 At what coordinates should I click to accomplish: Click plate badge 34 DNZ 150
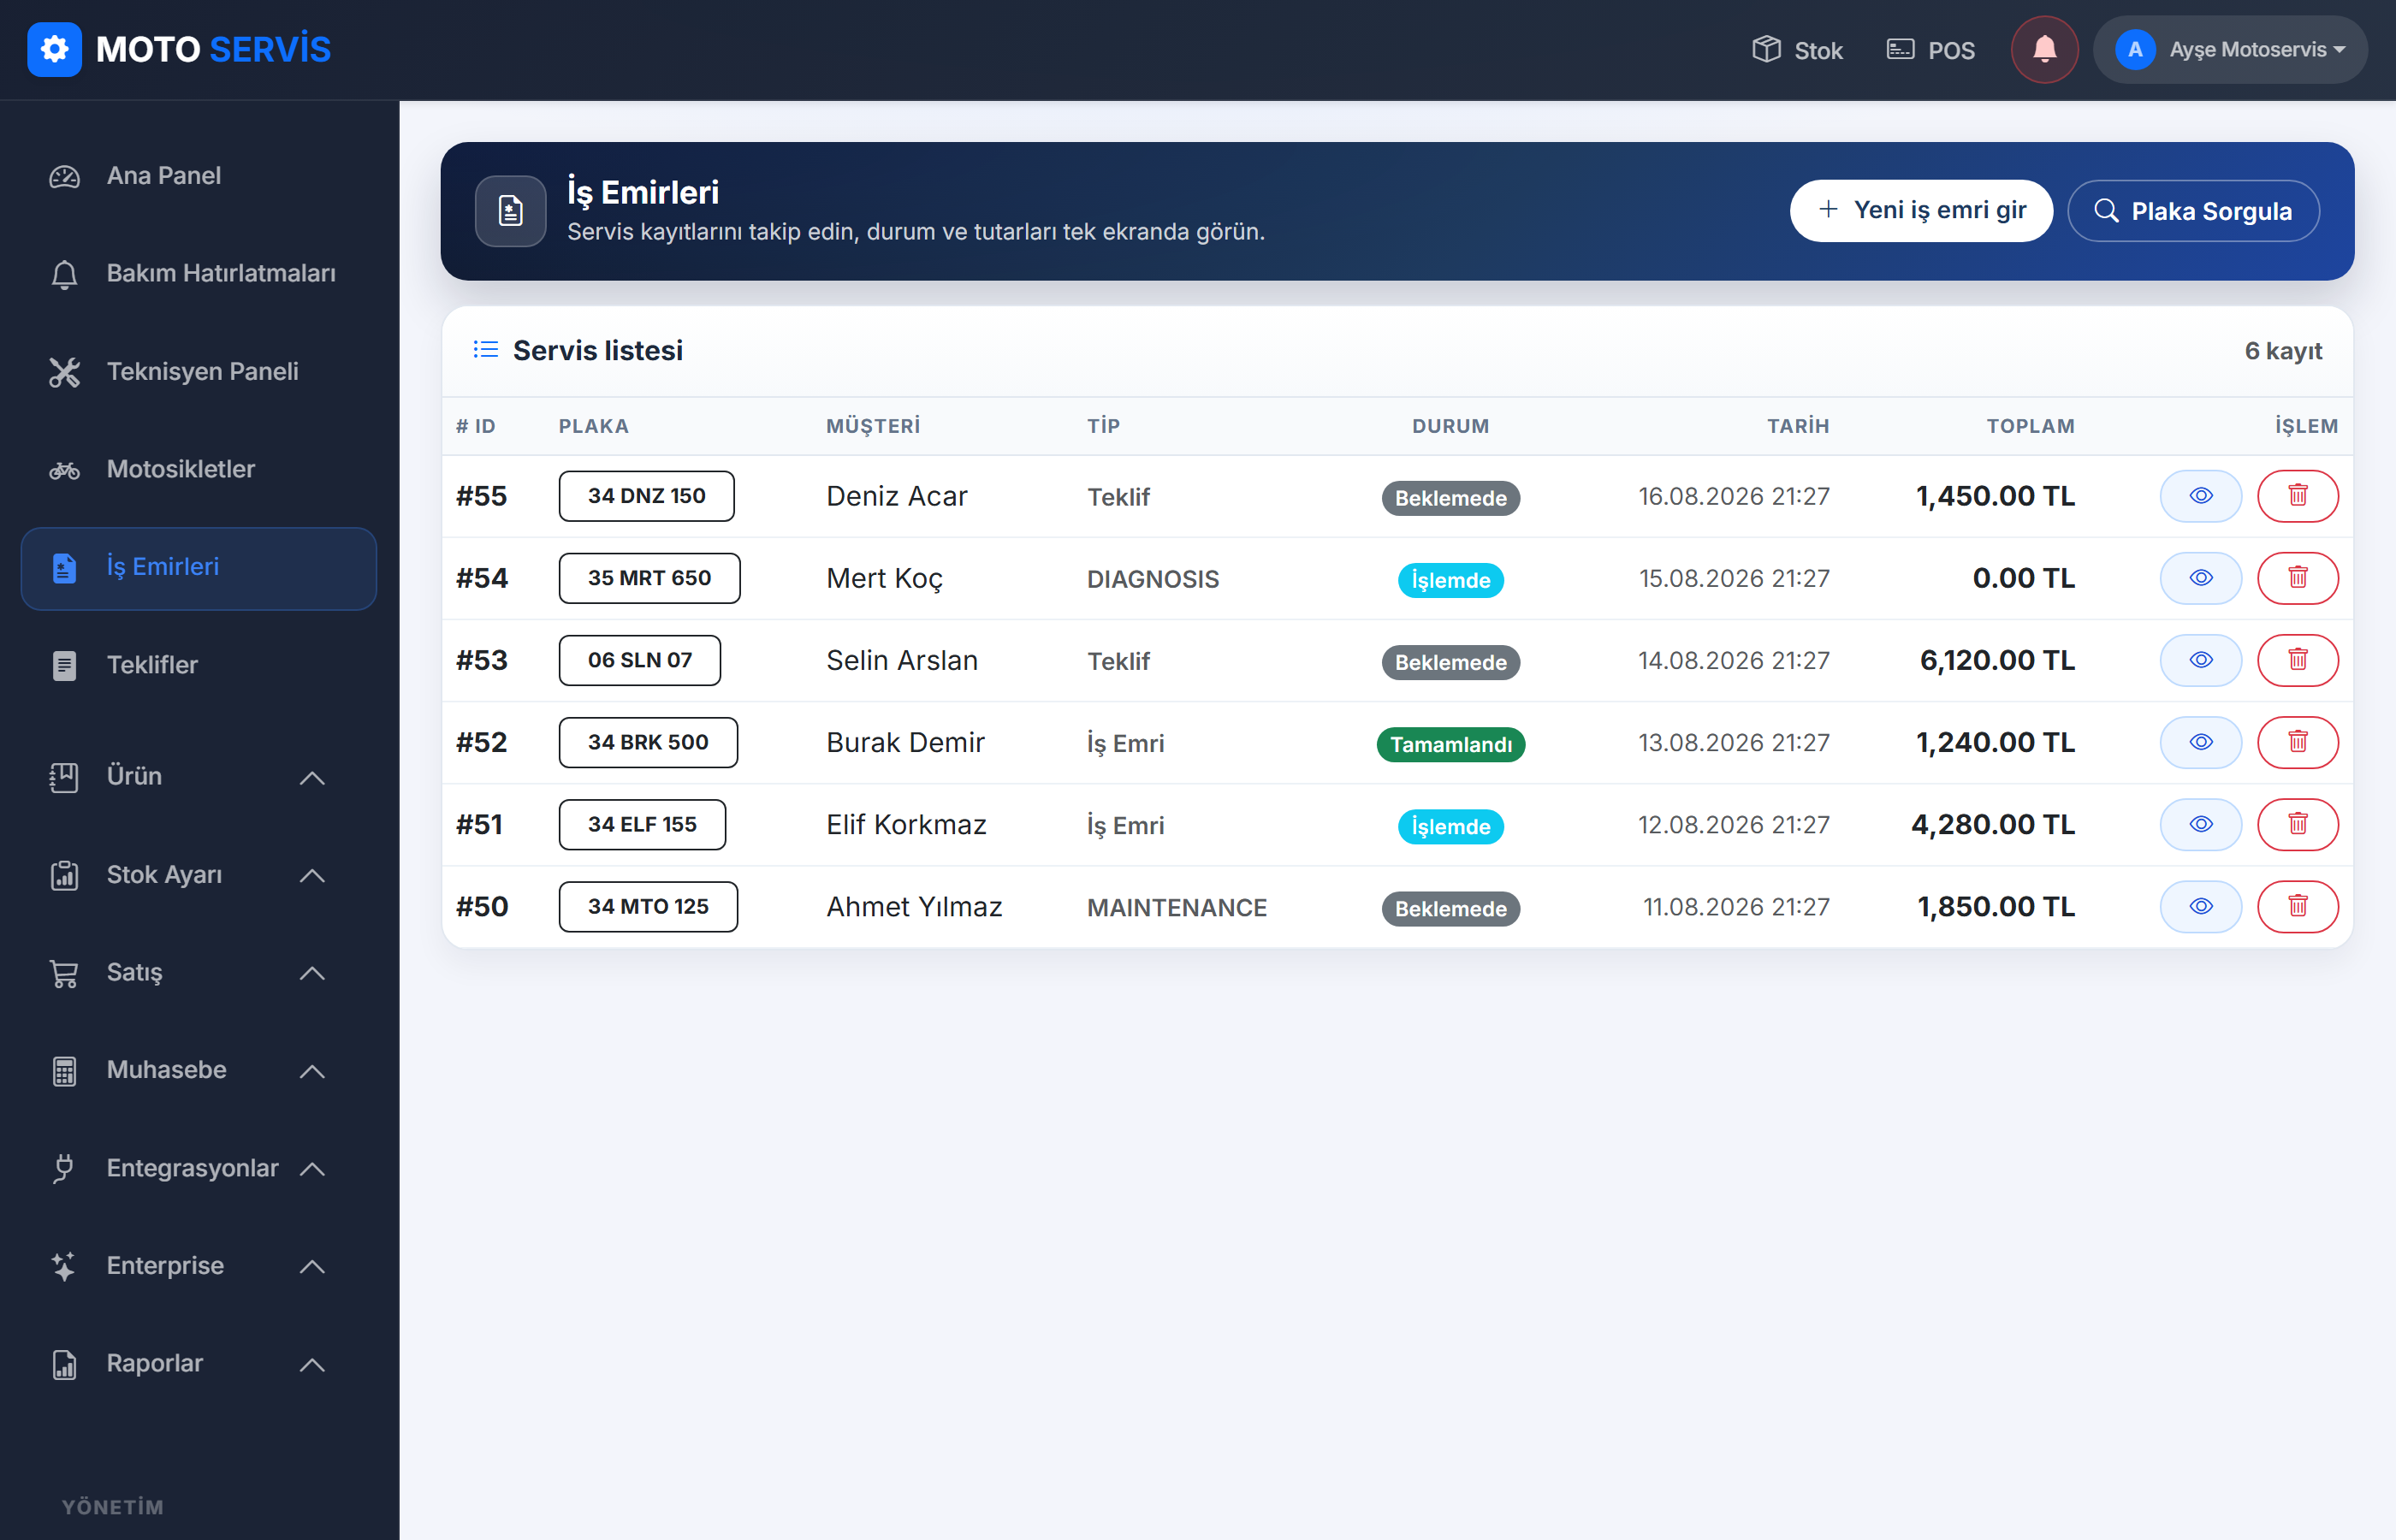click(x=646, y=496)
